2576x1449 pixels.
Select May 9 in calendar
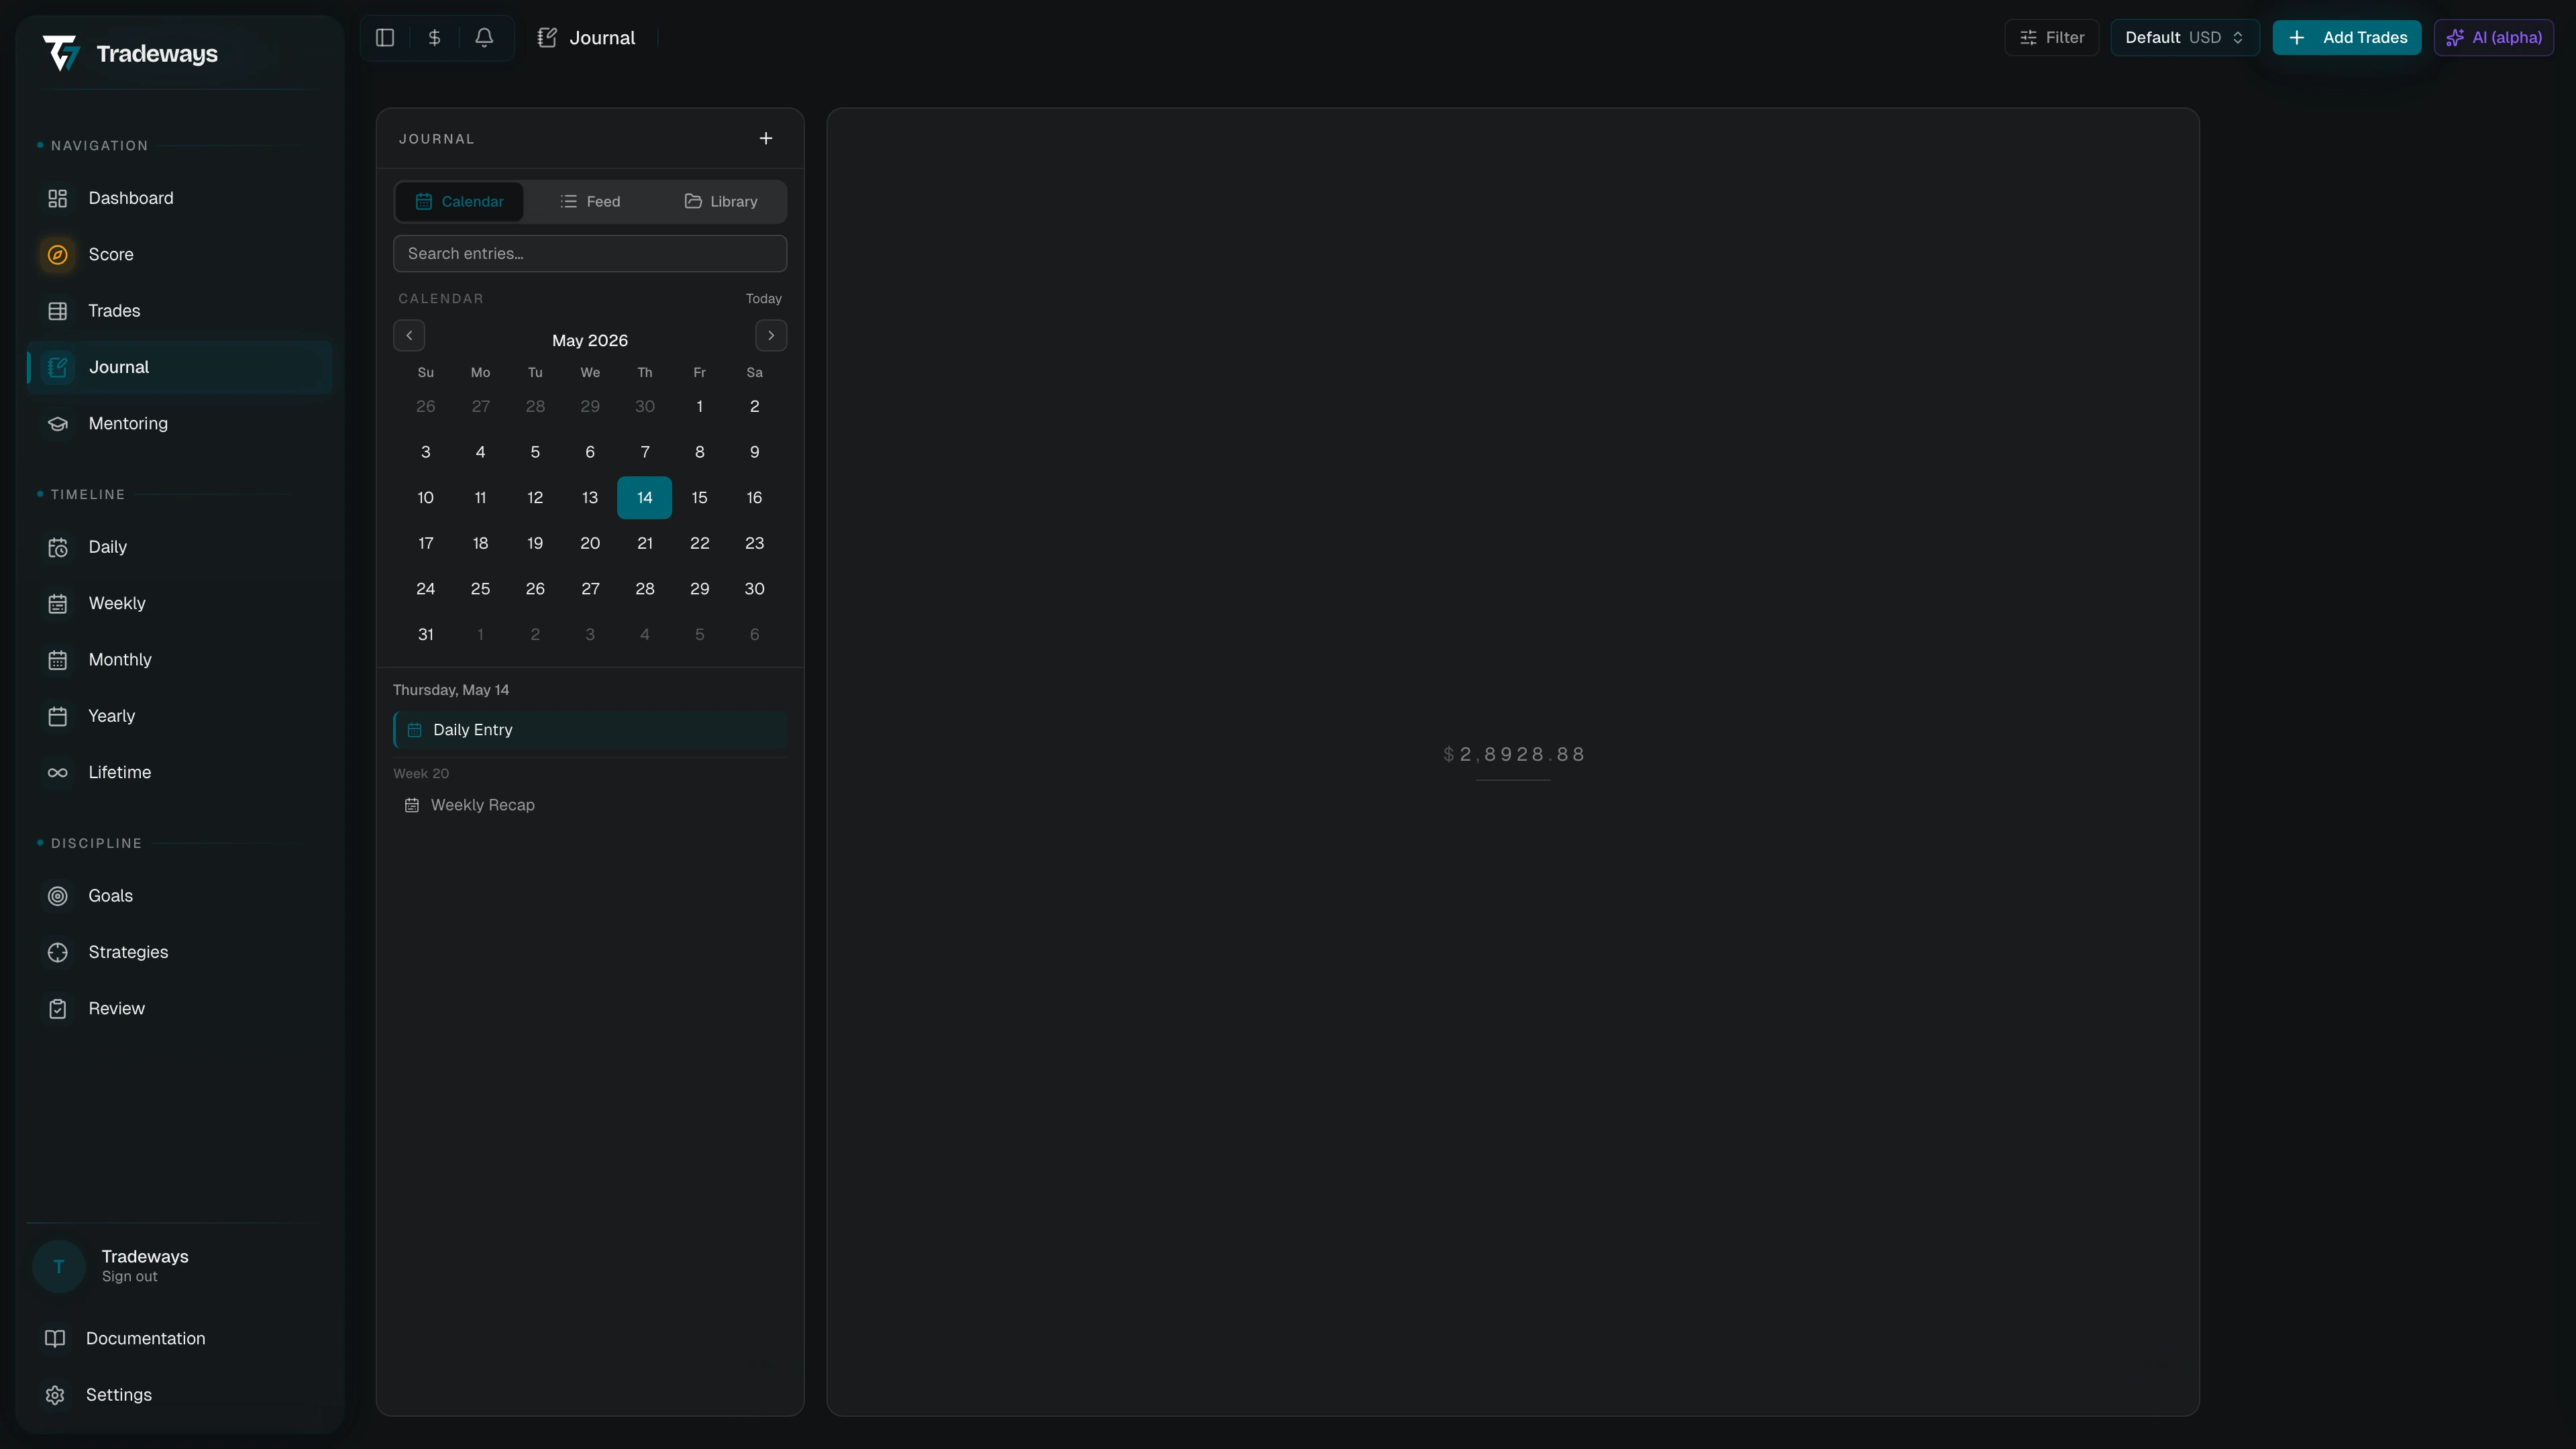coord(755,452)
